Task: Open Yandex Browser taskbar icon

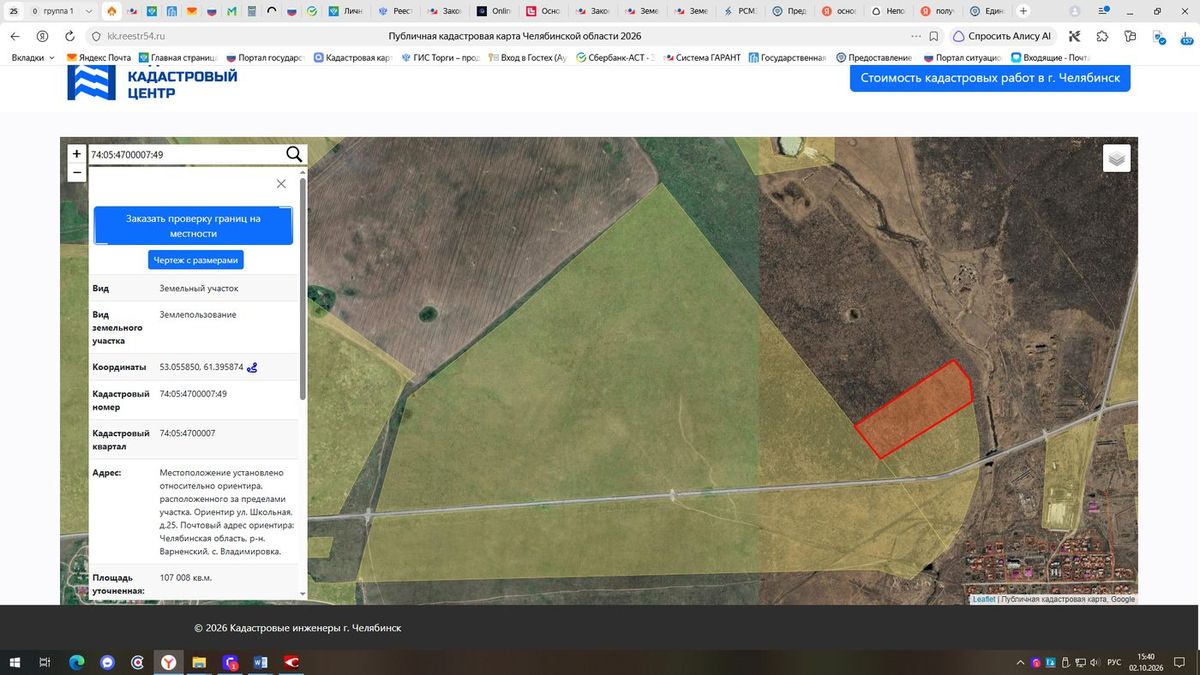Action: coord(169,662)
